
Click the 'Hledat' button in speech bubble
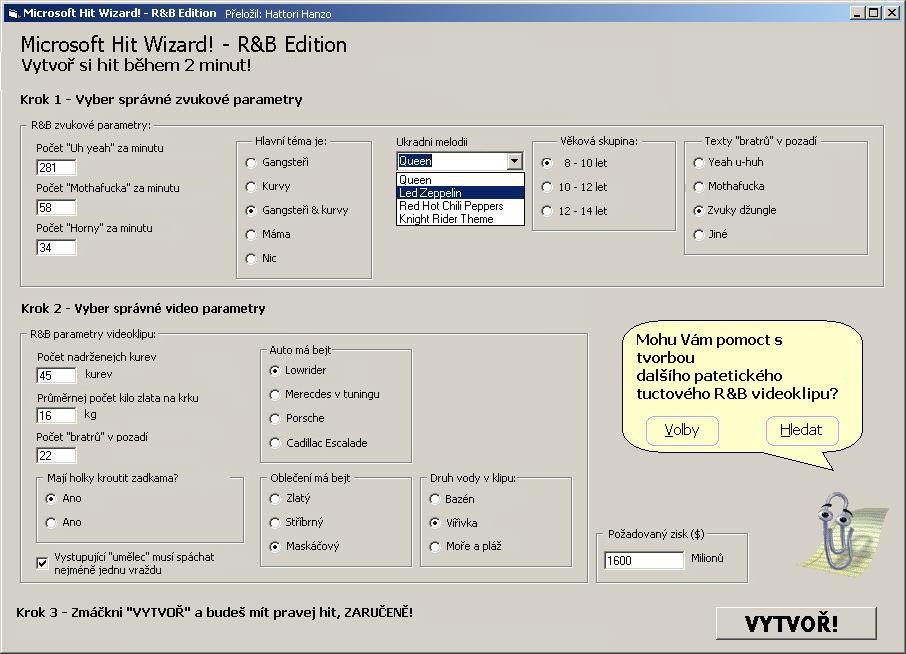click(x=801, y=430)
